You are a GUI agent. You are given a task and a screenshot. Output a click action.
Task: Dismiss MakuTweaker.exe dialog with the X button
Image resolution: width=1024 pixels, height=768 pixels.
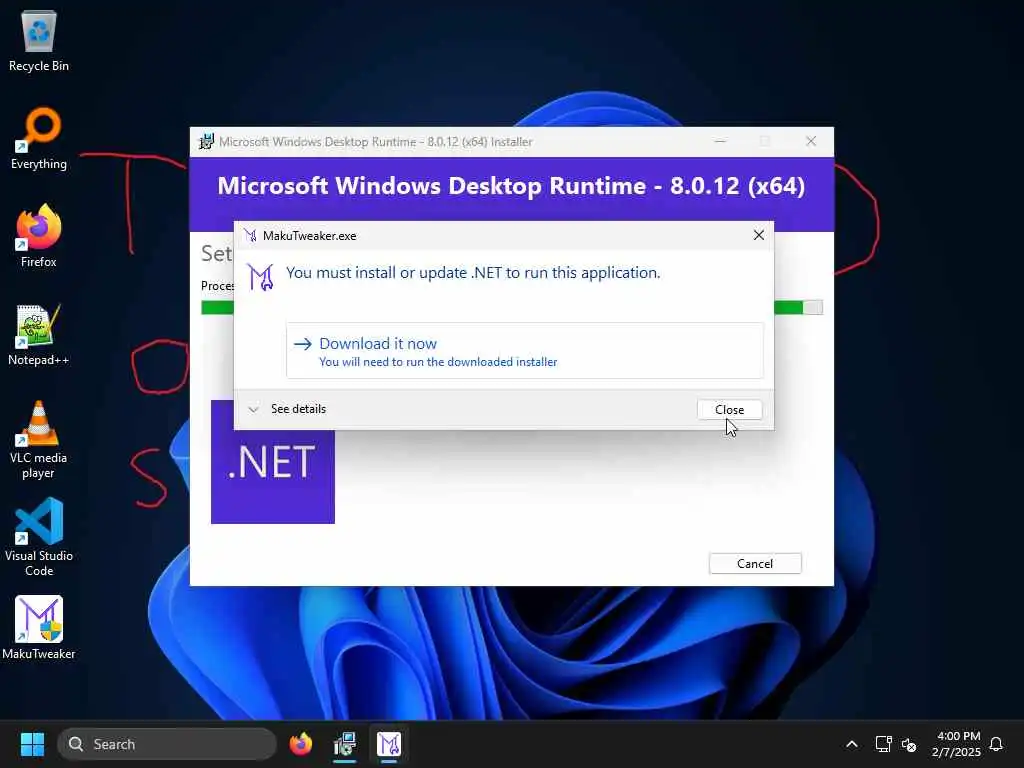758,235
